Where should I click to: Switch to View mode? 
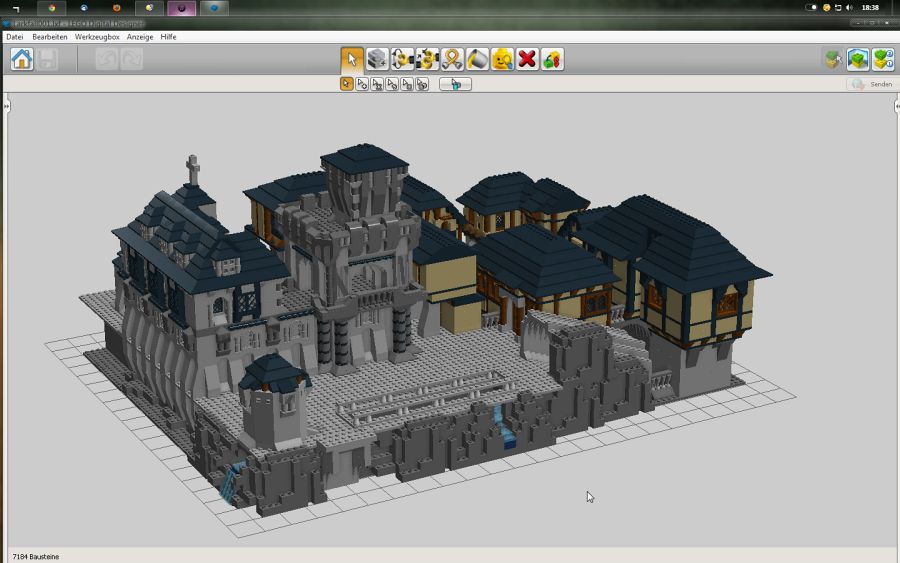pos(858,59)
